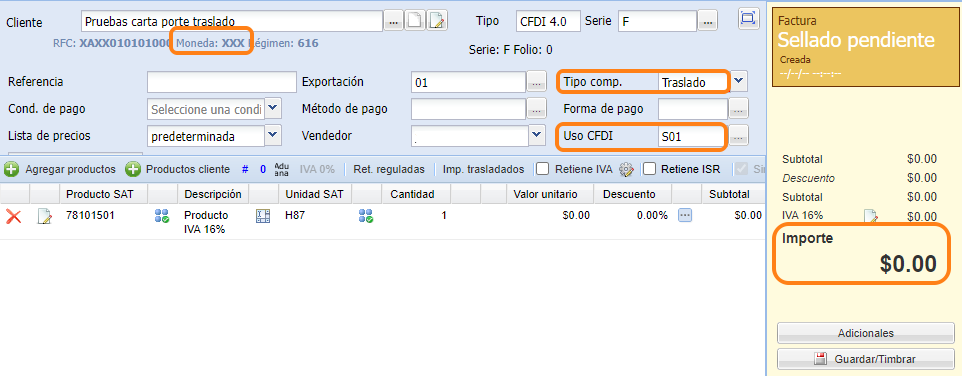962x376 pixels.
Task: Click the Referencia input field
Action: coord(221,82)
